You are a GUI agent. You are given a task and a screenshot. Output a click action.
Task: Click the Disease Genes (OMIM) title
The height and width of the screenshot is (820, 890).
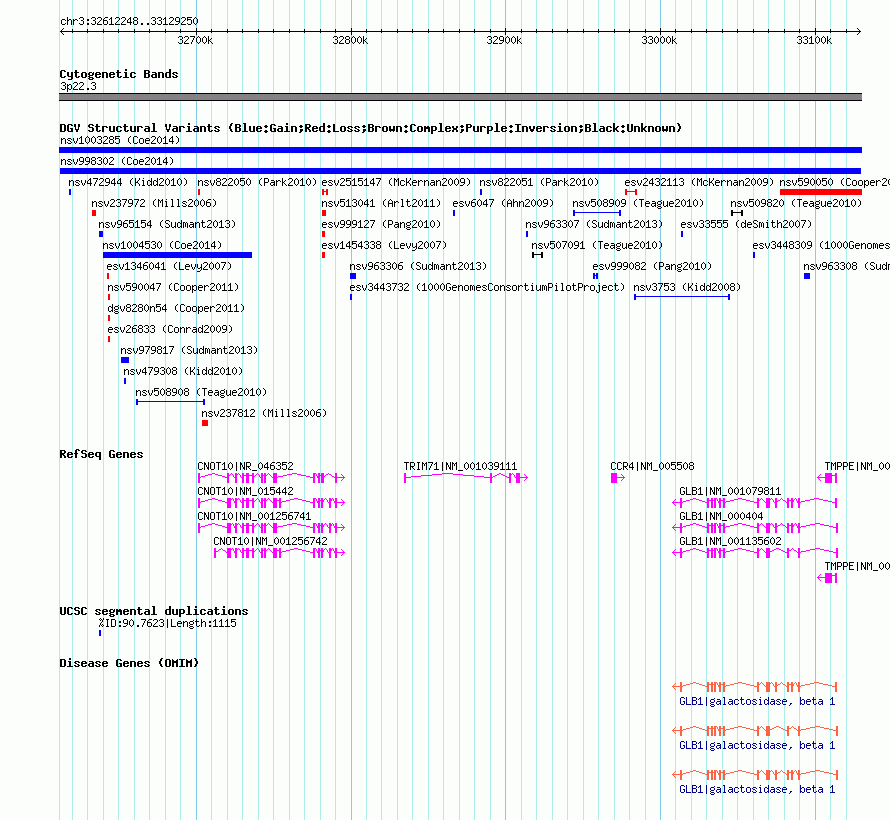click(x=129, y=663)
